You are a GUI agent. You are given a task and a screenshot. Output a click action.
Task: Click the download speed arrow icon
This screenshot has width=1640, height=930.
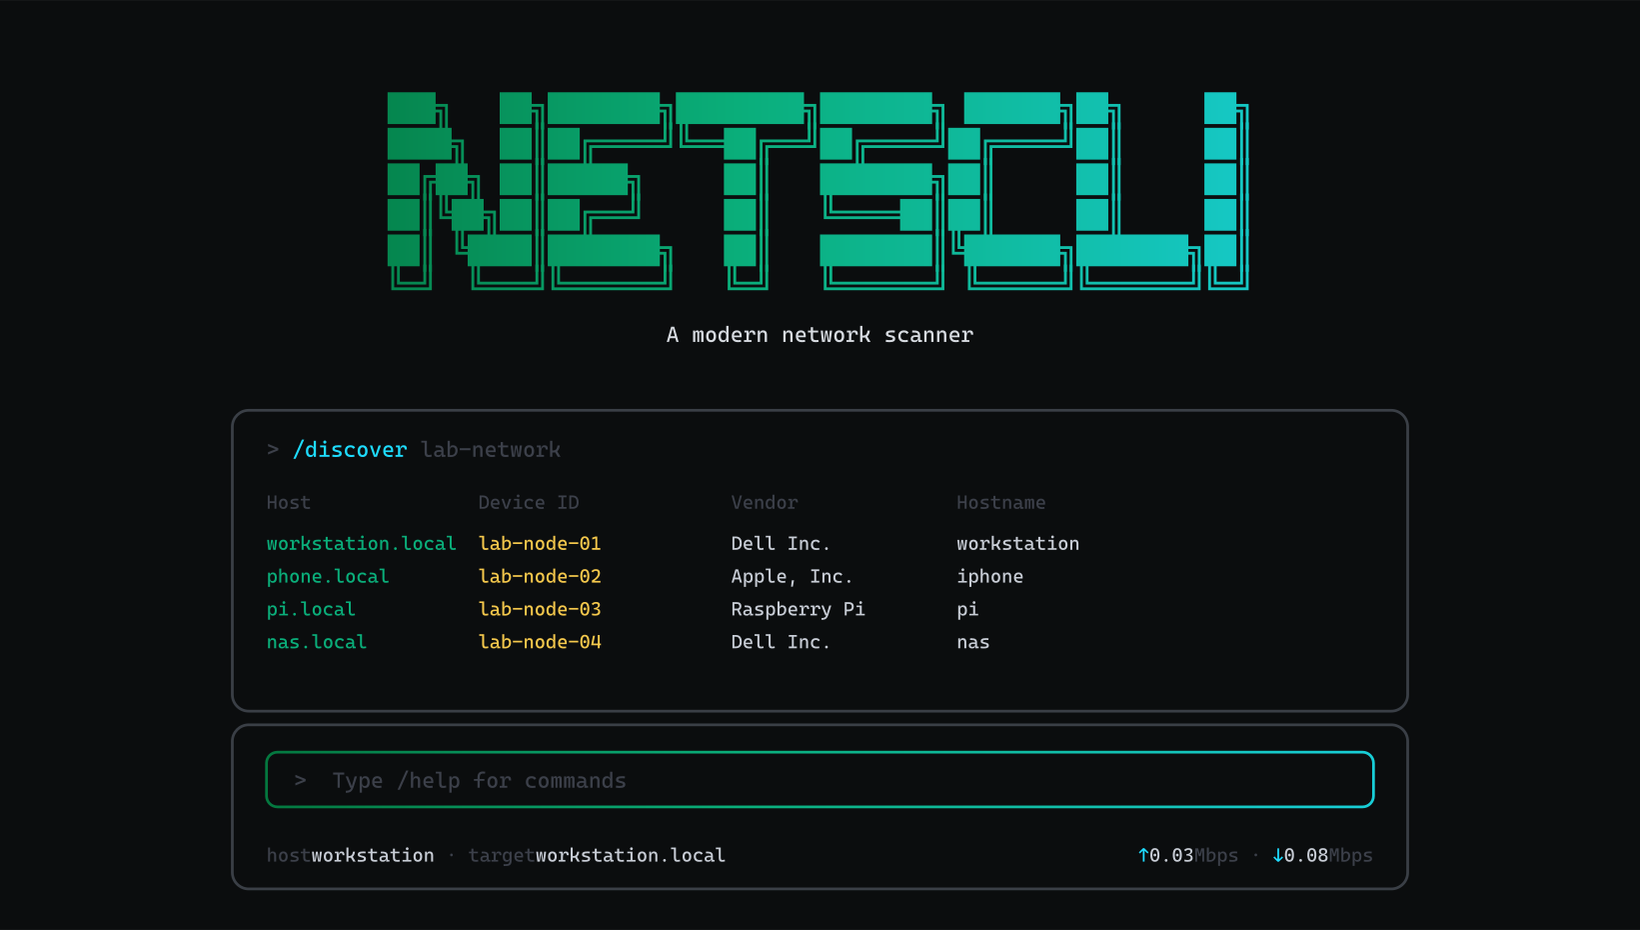[1277, 856]
